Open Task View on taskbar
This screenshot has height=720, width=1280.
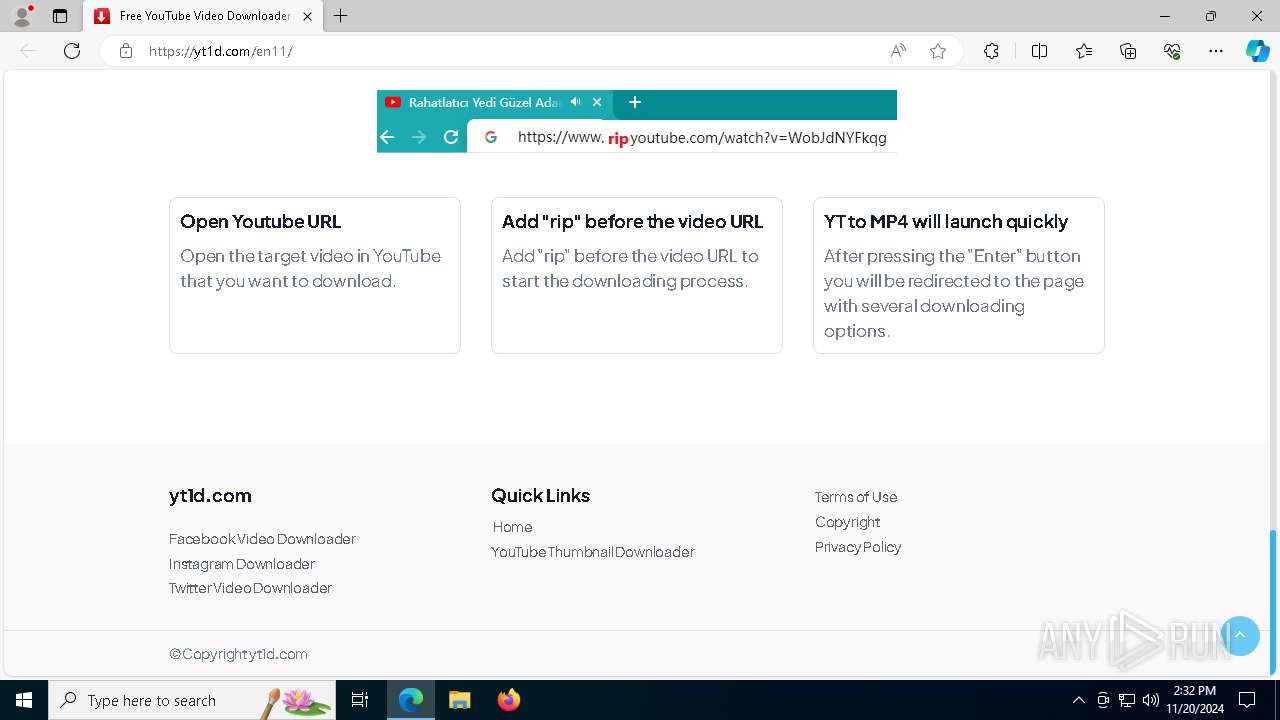click(x=360, y=700)
